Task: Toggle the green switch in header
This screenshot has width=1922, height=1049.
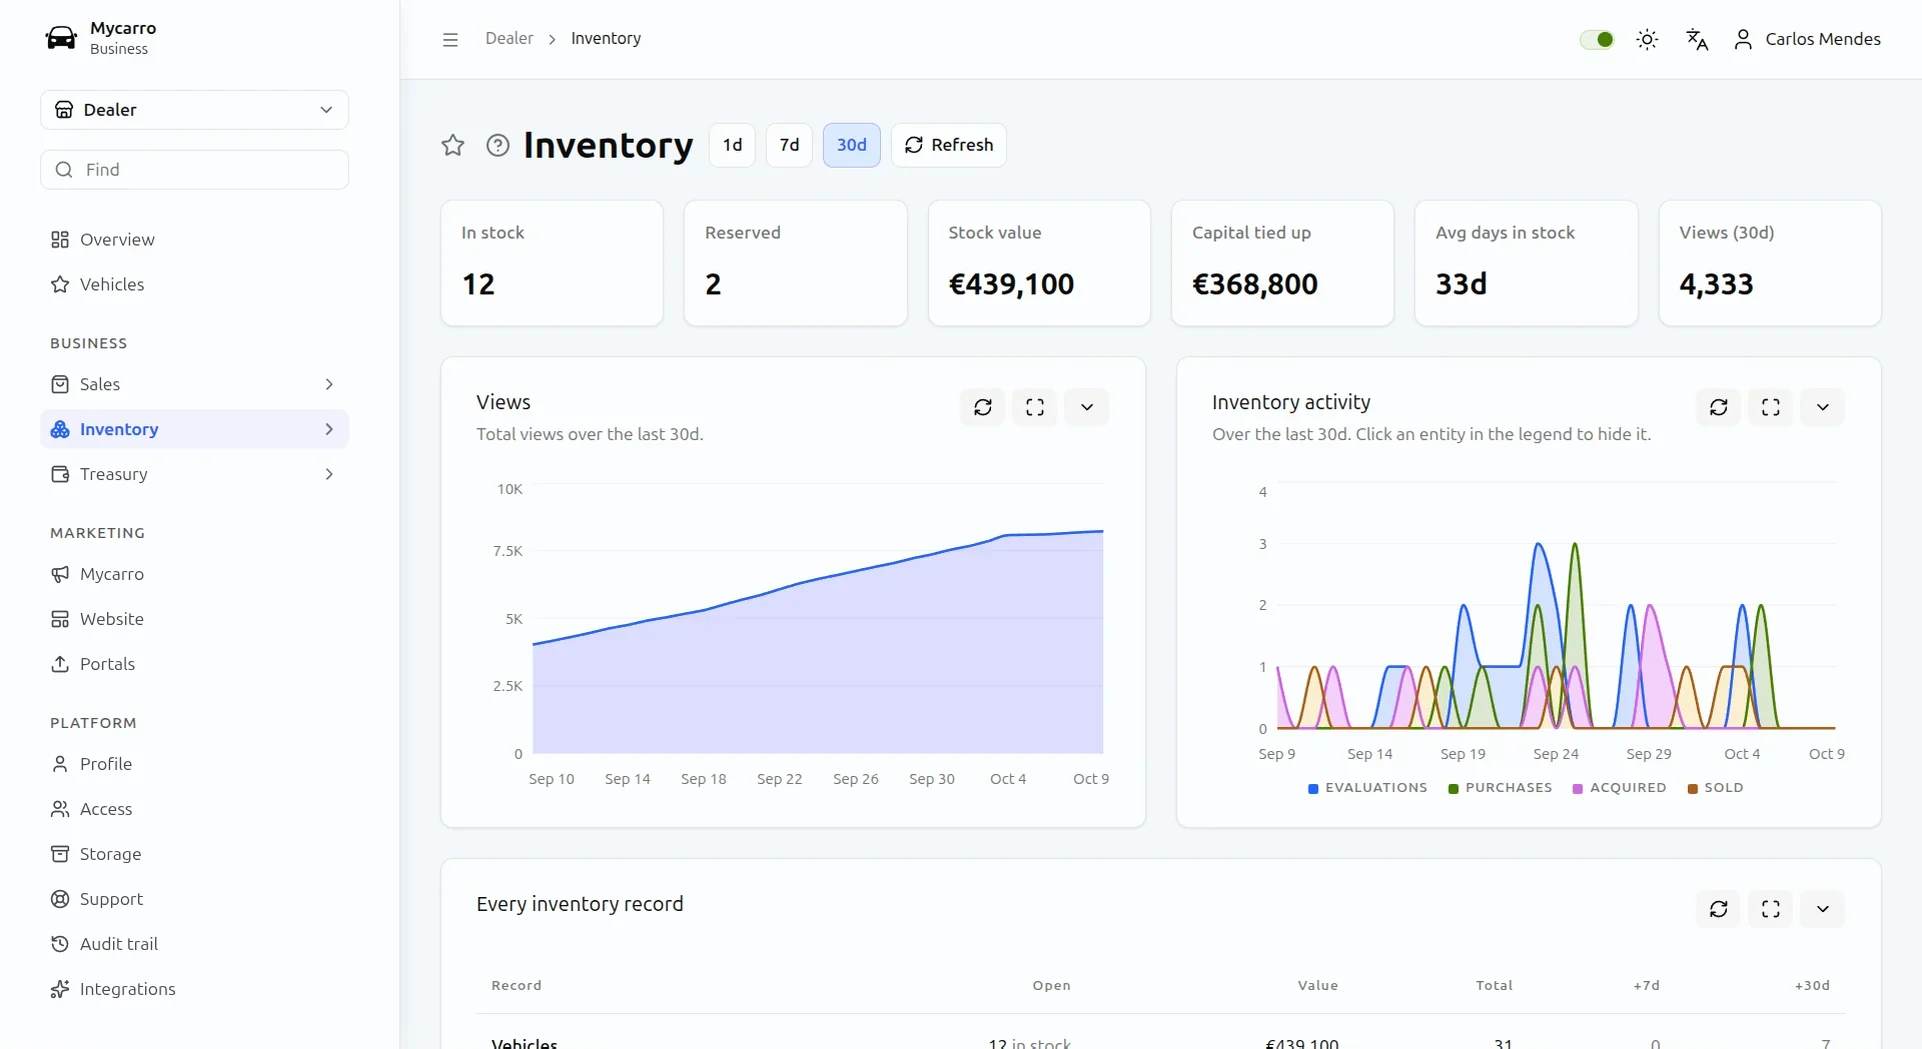Action: pos(1597,39)
